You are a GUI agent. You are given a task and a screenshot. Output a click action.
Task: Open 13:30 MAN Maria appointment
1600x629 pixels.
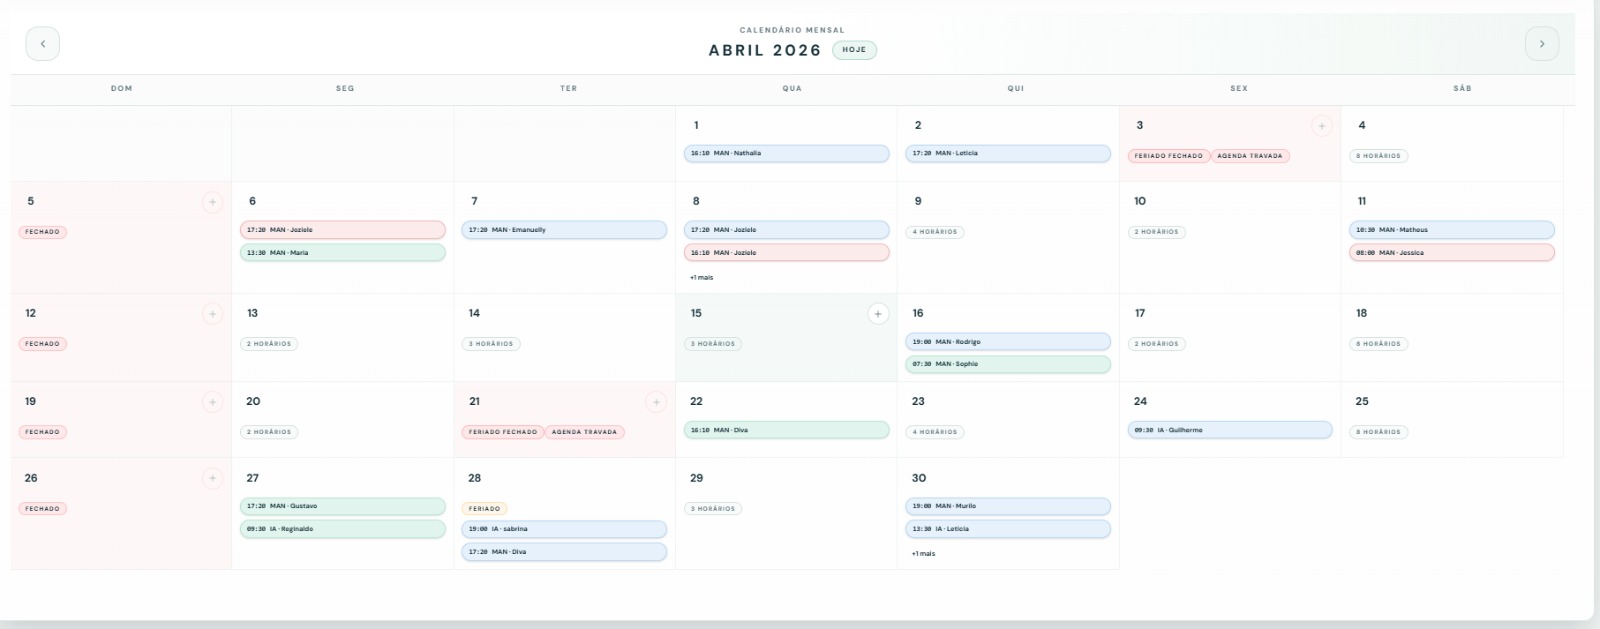pyautogui.click(x=343, y=253)
